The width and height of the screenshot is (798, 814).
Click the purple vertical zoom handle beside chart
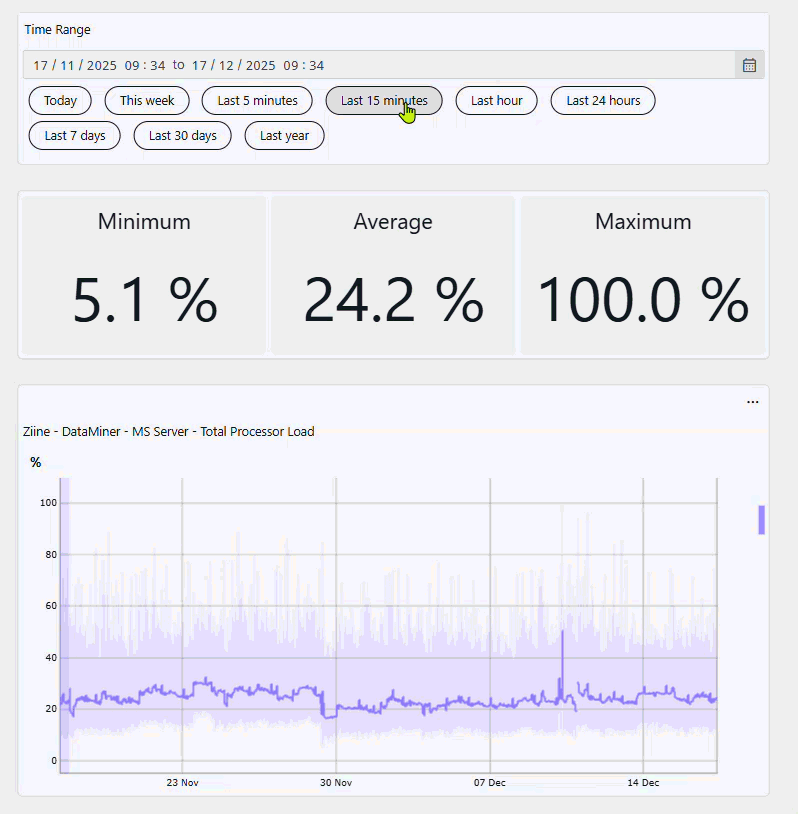click(761, 520)
